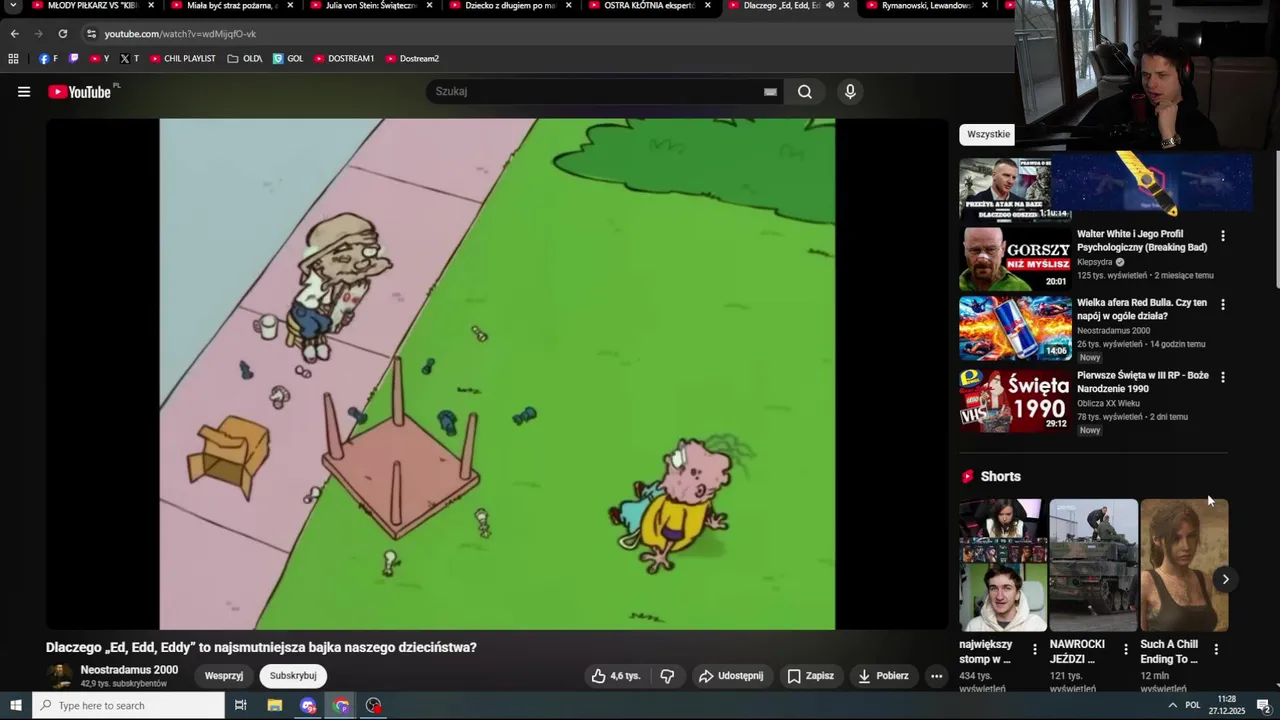Open File Explorer from the taskbar
Image resolution: width=1280 pixels, height=720 pixels.
point(275,706)
